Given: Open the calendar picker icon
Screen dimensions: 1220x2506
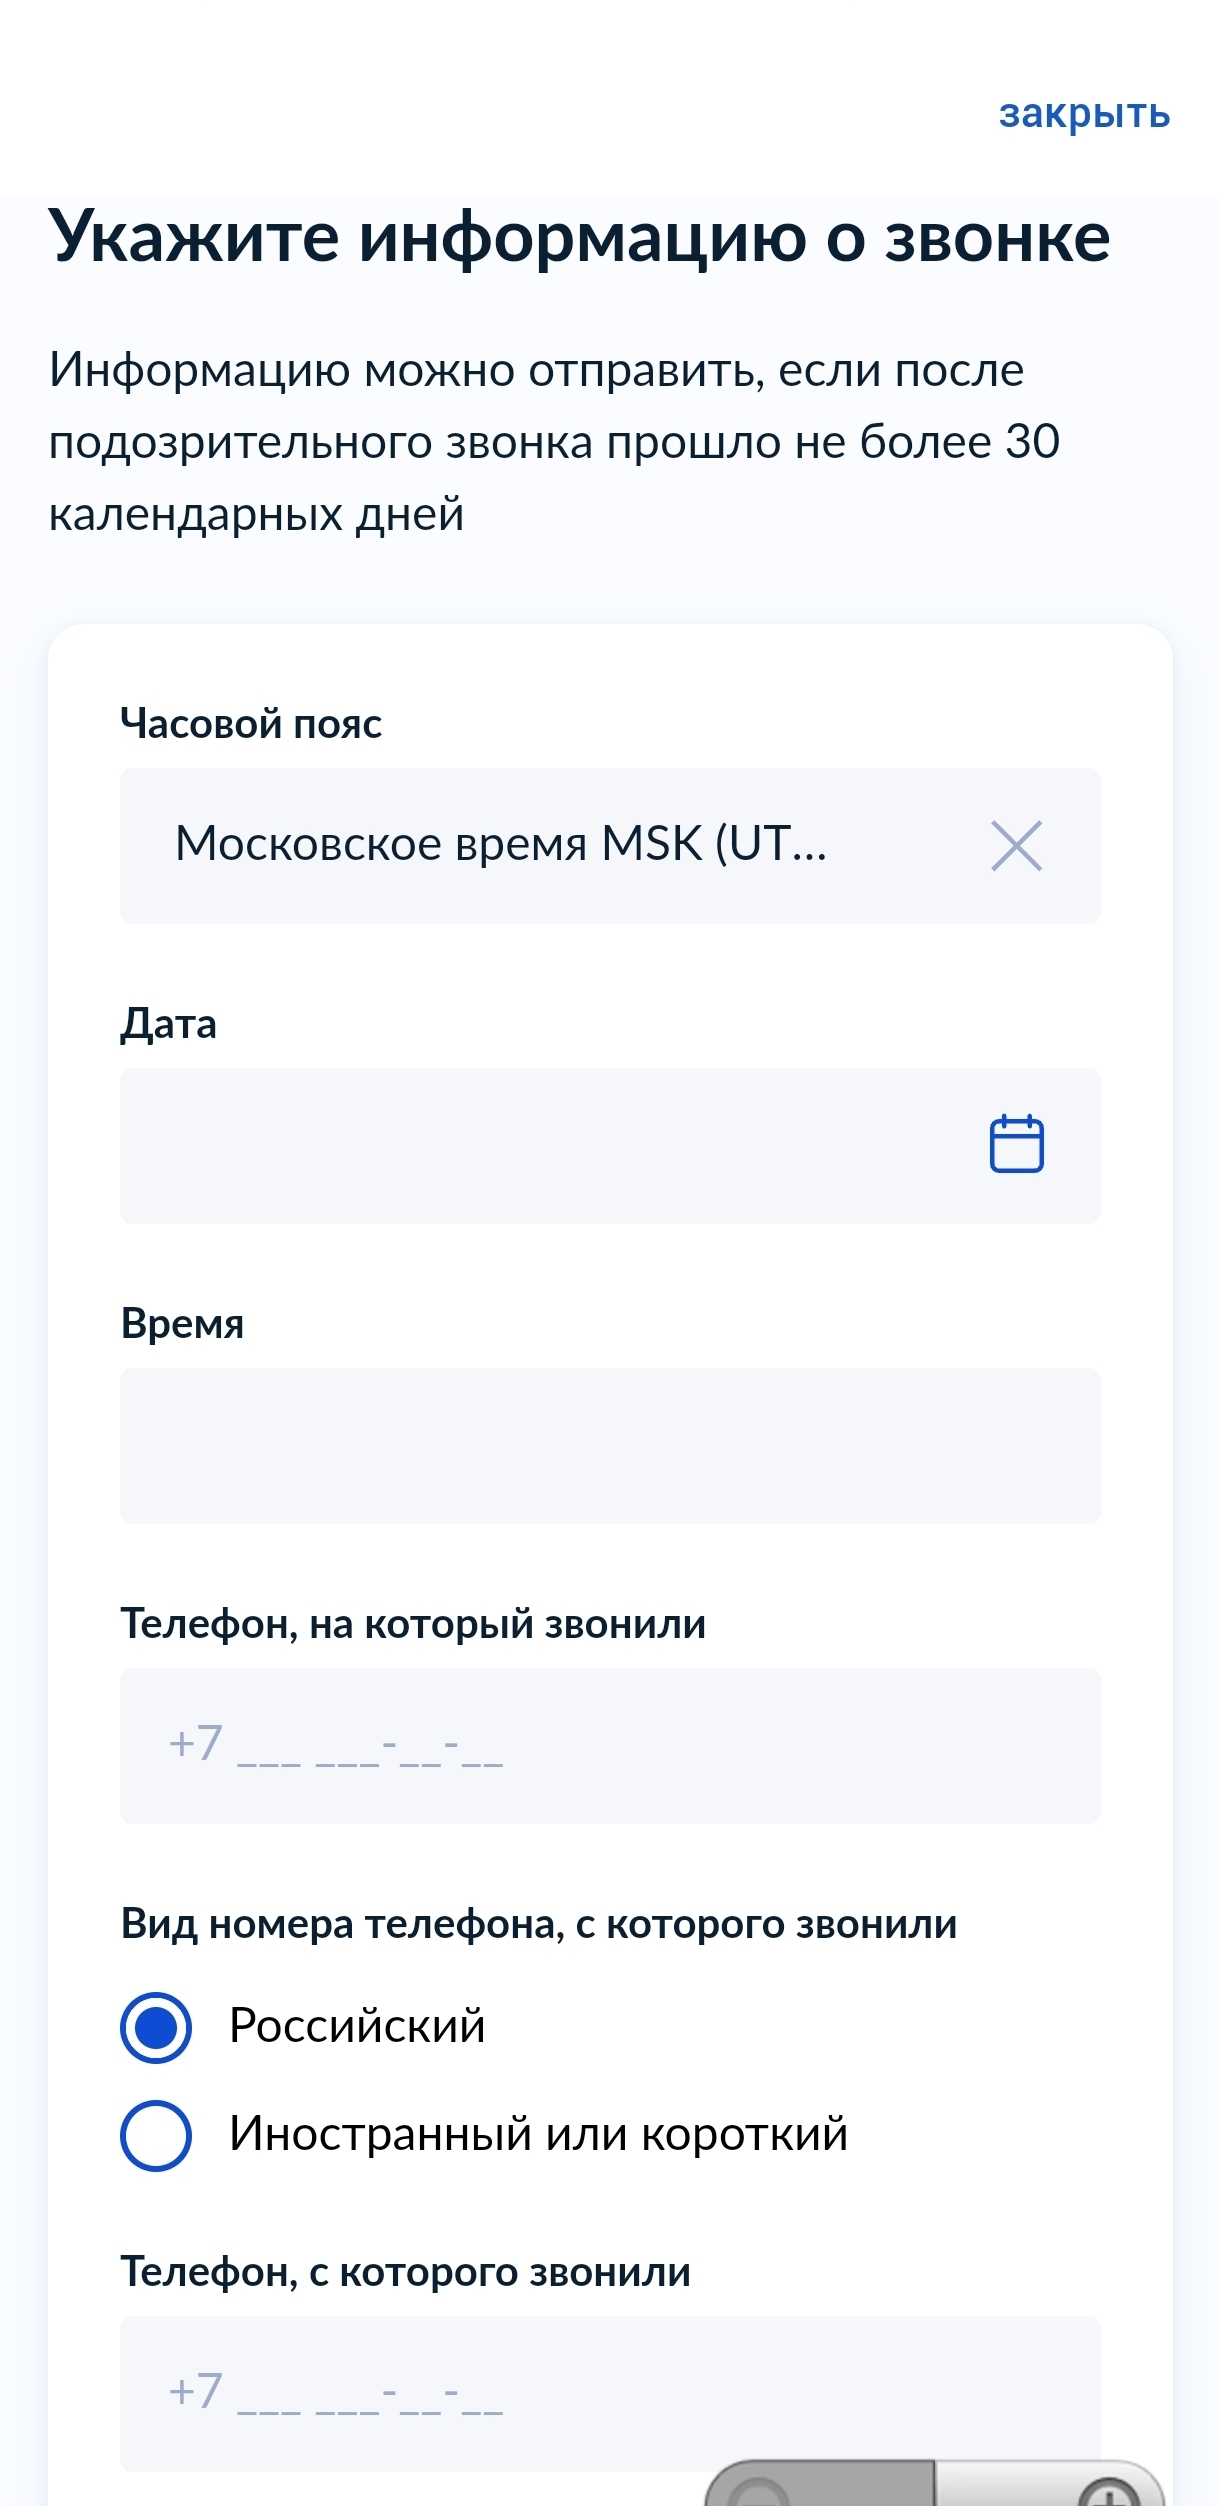Looking at the screenshot, I should 1016,1144.
